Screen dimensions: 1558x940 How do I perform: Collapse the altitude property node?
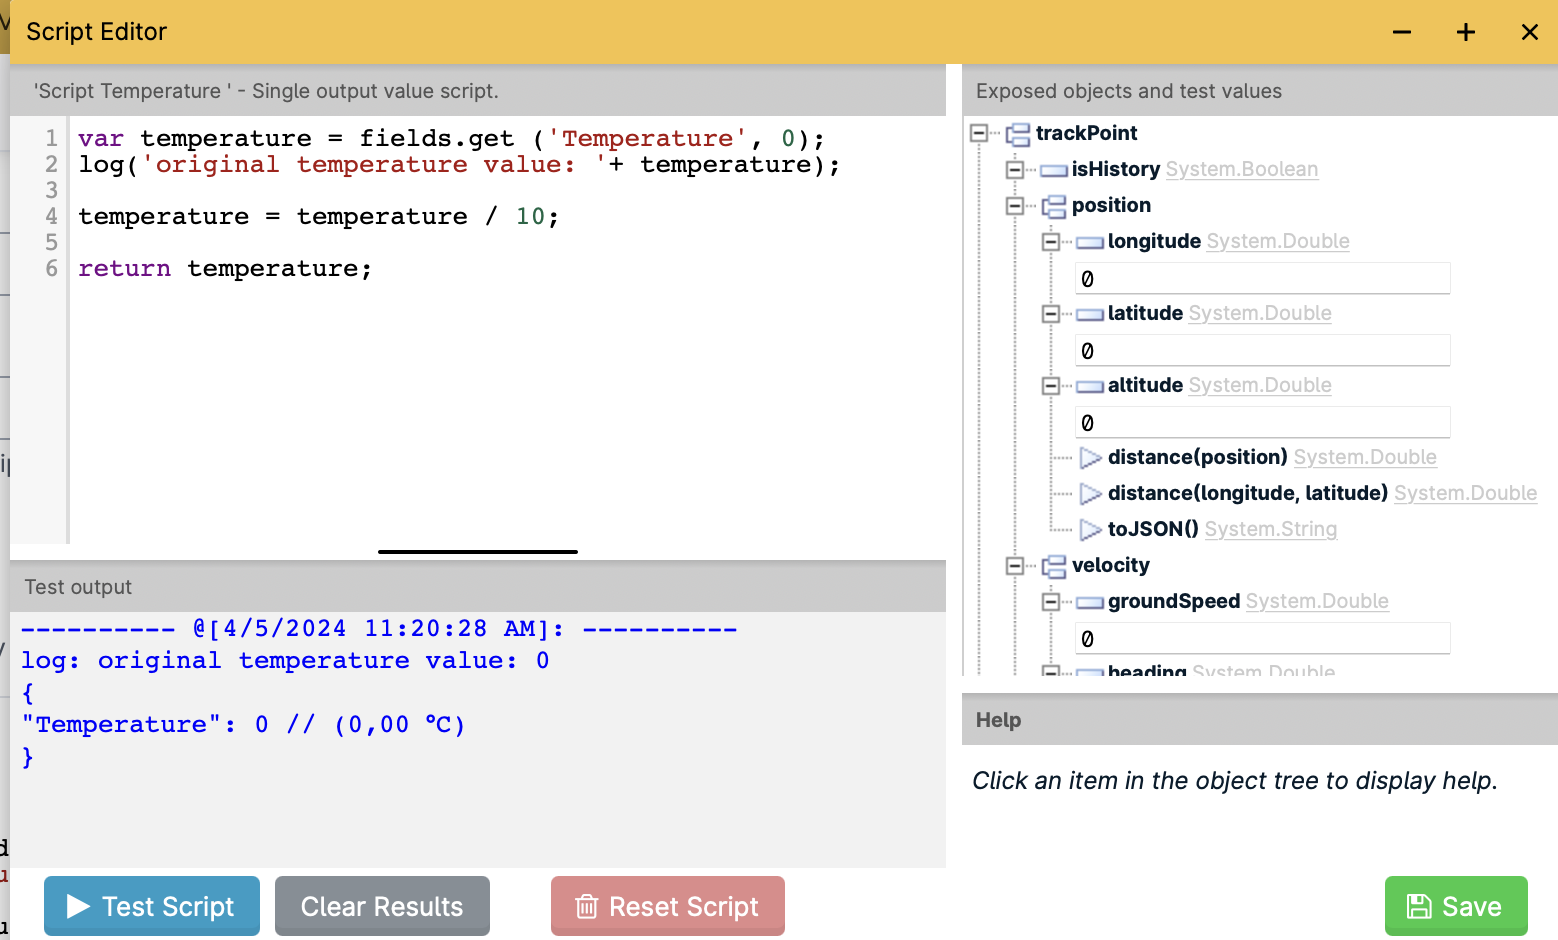point(1051,385)
